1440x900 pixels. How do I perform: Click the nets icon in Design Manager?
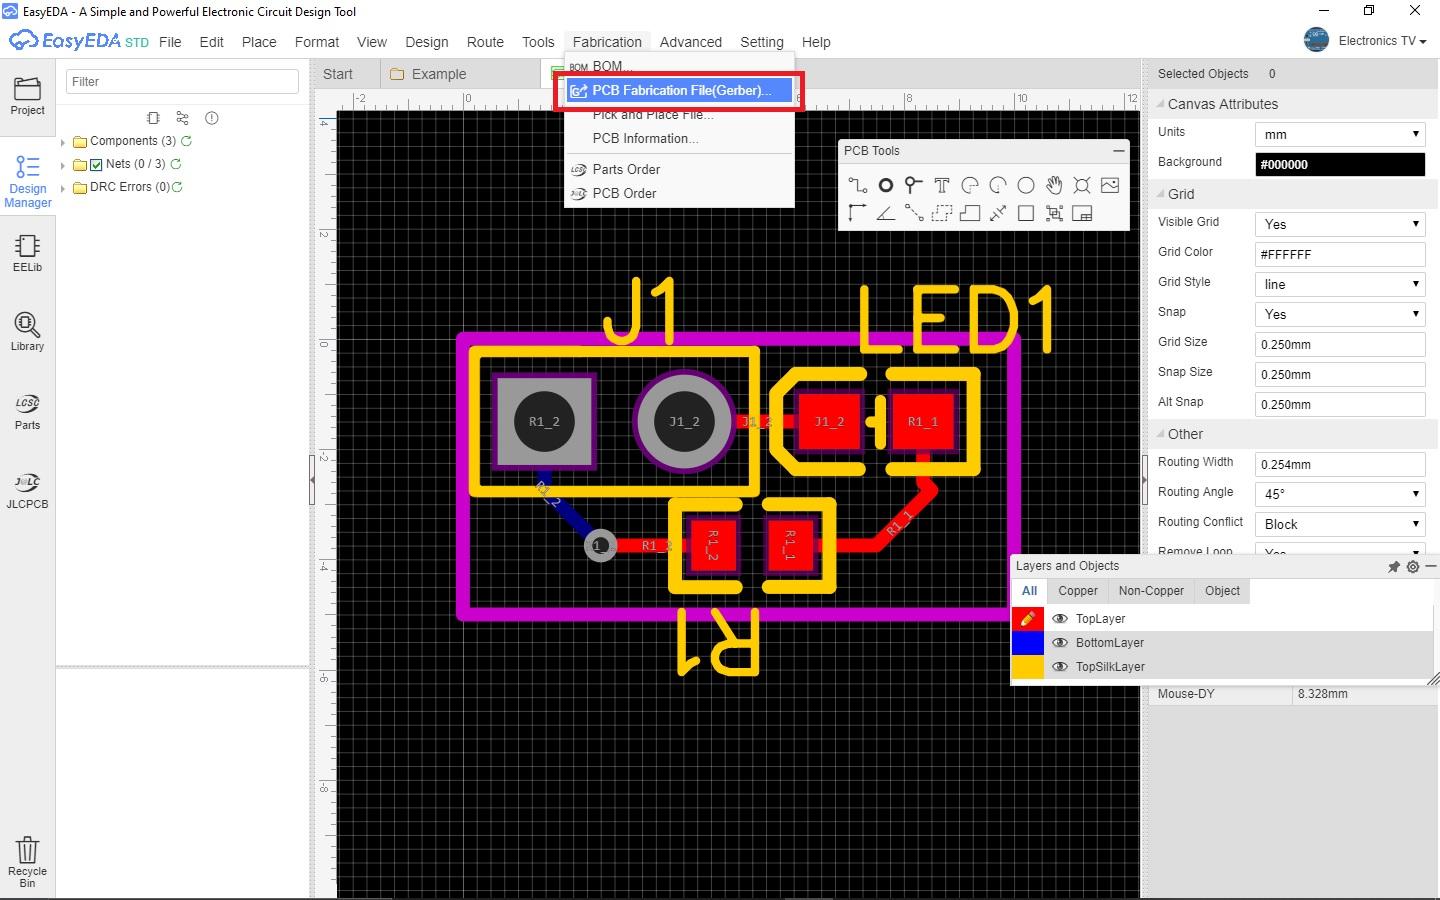(182, 118)
